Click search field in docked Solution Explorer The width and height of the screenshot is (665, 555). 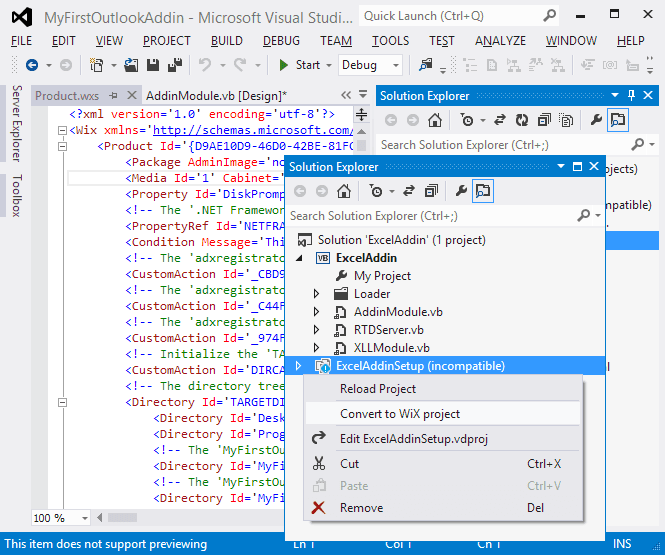click(506, 145)
